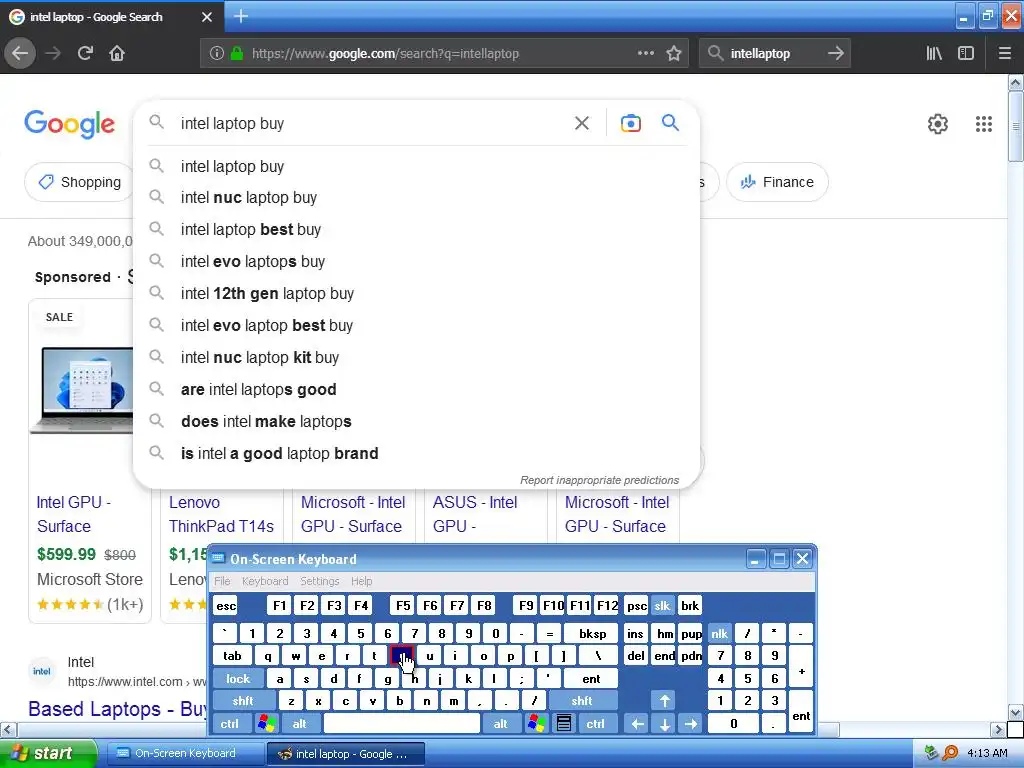The width and height of the screenshot is (1024, 768).
Task: Click the right arrow key on on-screen keyboard
Action: 691,724
